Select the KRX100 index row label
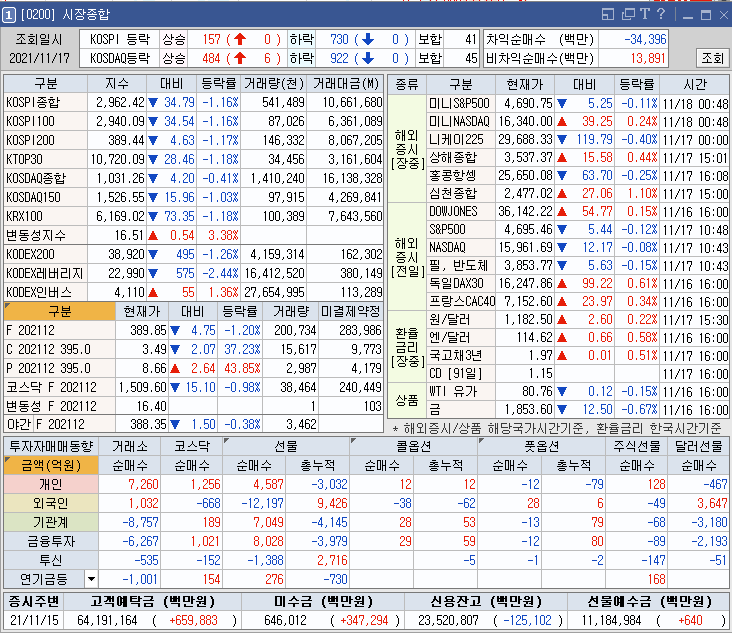 pos(45,217)
